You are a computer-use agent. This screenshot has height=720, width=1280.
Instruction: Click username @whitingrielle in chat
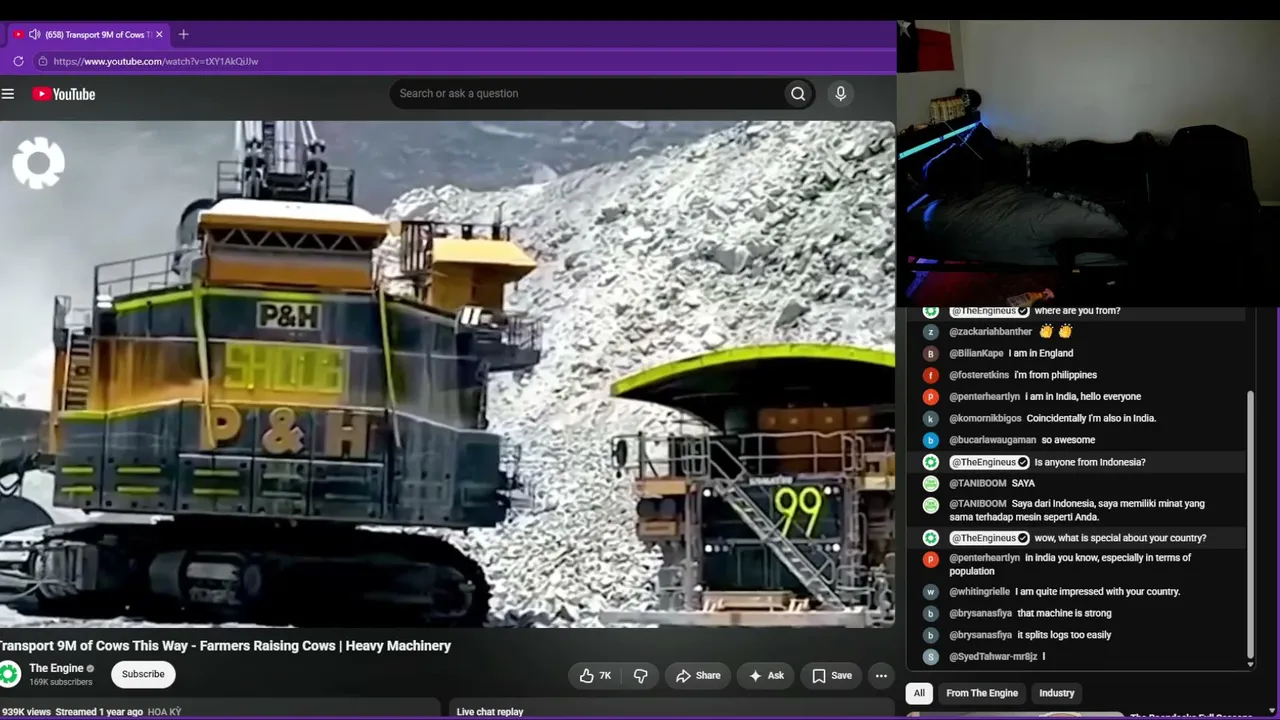[x=979, y=592]
